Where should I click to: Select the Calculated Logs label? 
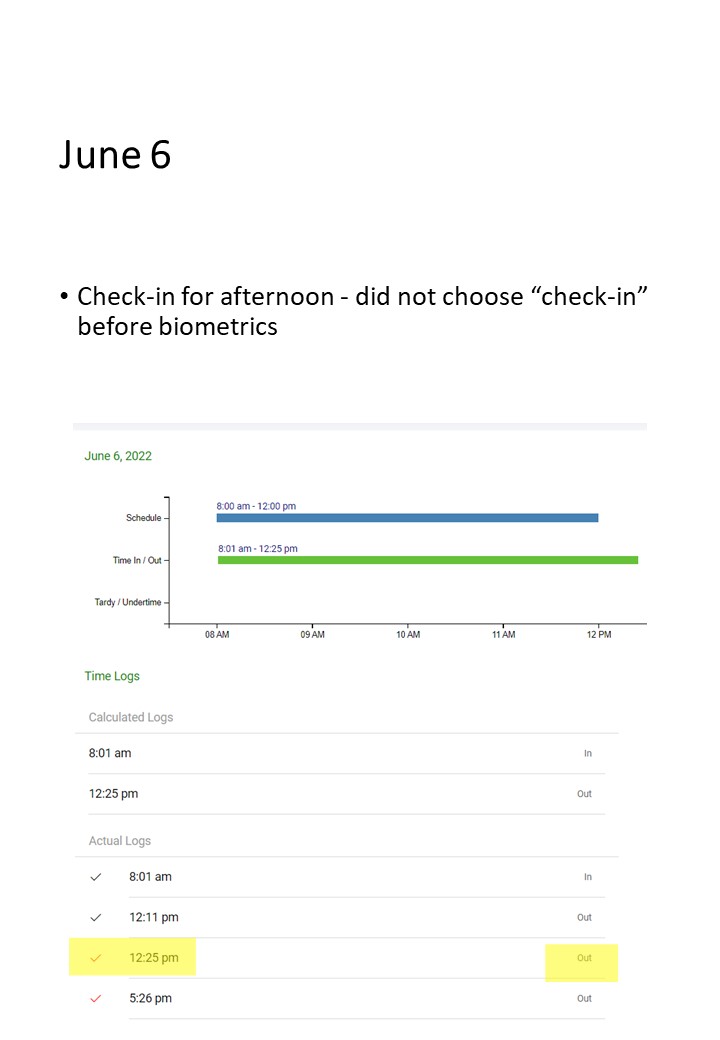point(131,717)
